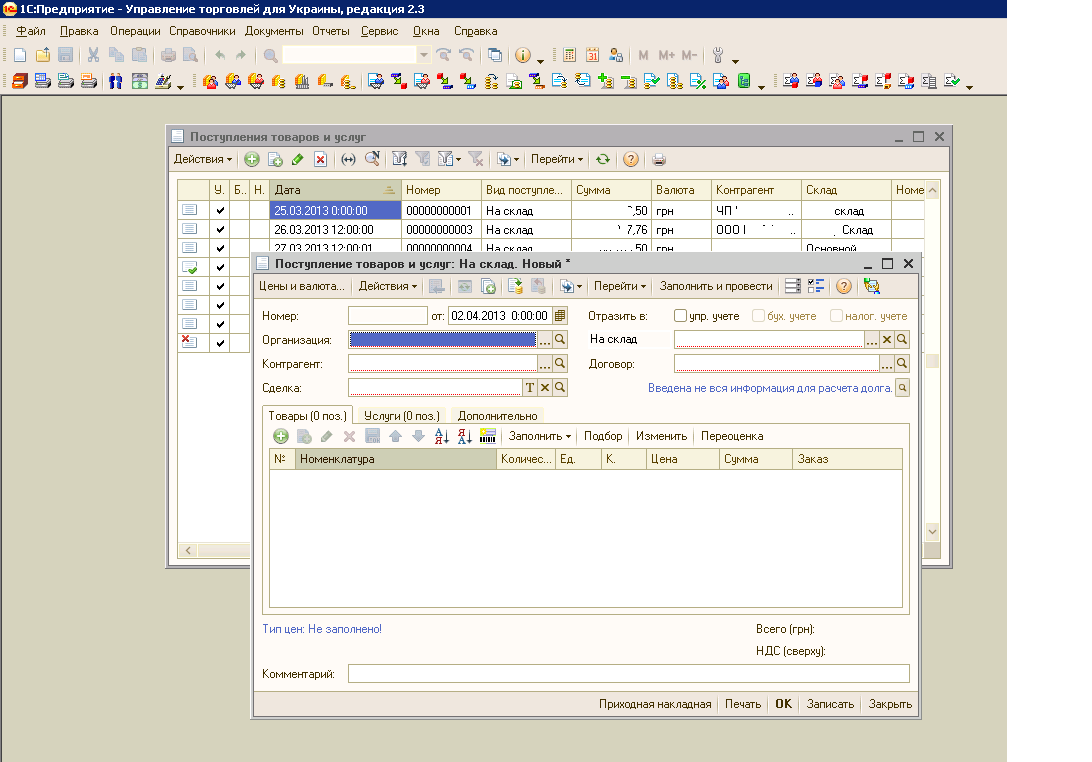Click the sort descending Я-А icon in Товары toolbar
Screen dimensions: 1092x762
pyautogui.click(x=465, y=436)
